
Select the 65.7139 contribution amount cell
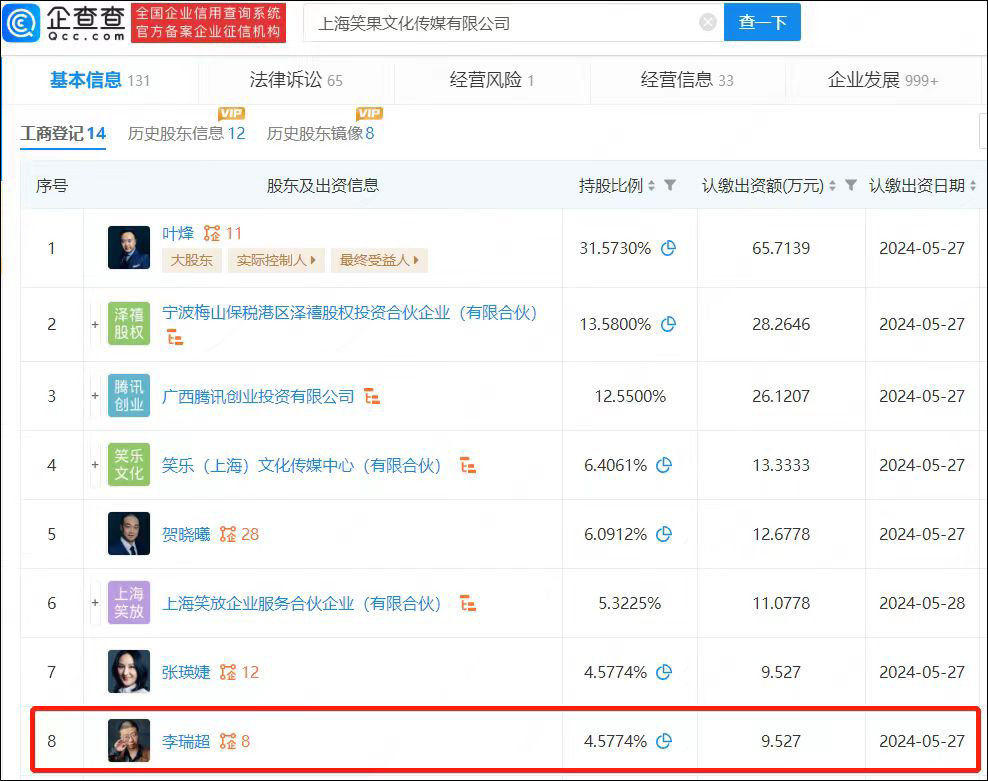pos(781,248)
